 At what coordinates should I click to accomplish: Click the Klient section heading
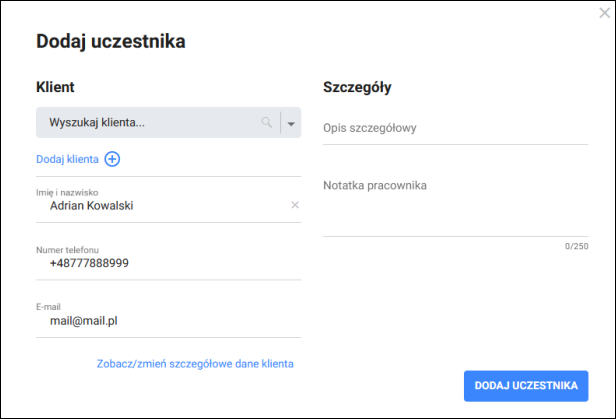pos(56,87)
